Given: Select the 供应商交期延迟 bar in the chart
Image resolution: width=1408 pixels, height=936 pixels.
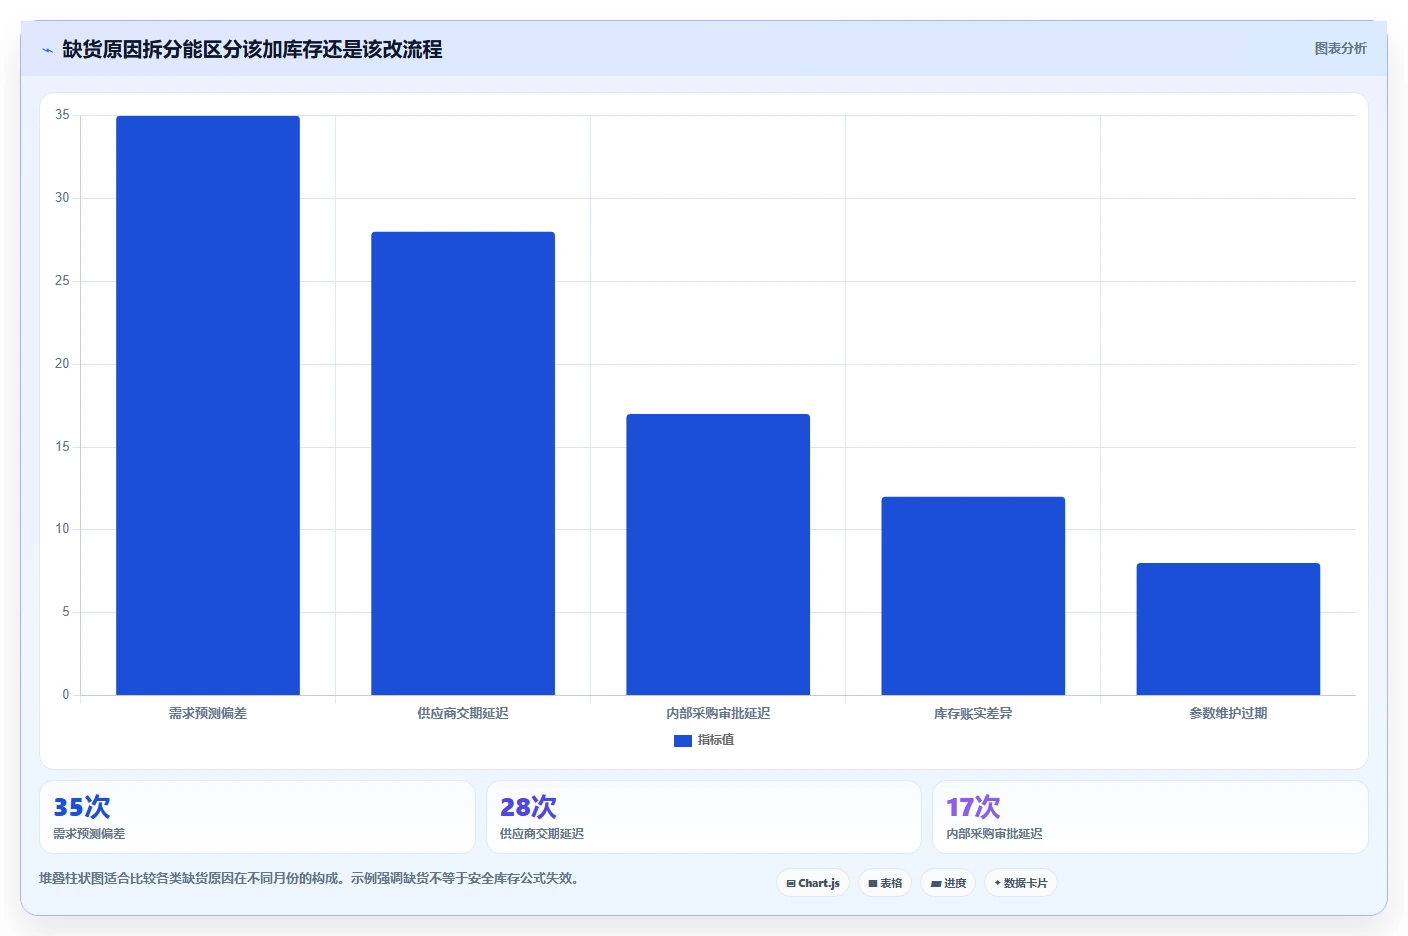Looking at the screenshot, I should pos(463,463).
